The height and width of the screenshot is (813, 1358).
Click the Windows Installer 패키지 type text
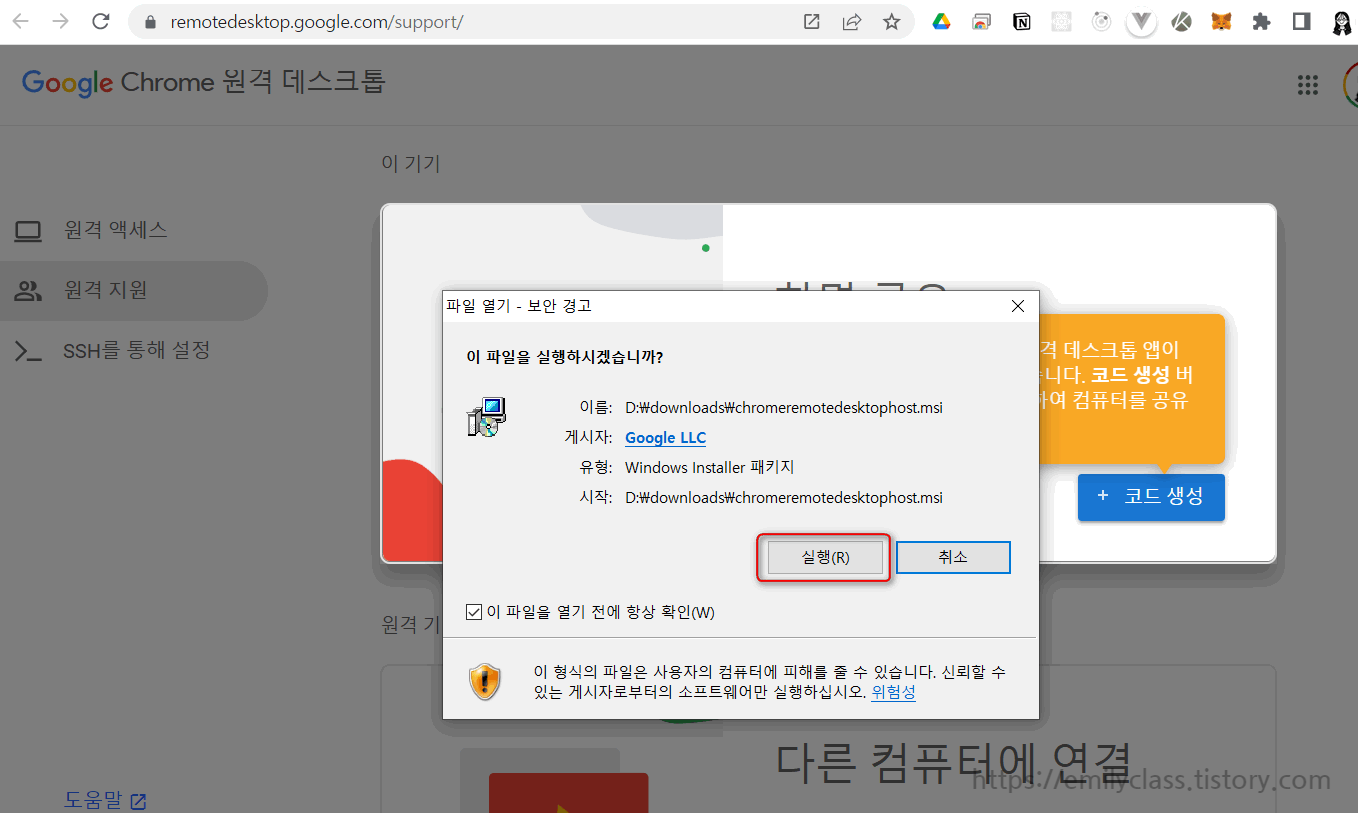pyautogui.click(x=709, y=468)
